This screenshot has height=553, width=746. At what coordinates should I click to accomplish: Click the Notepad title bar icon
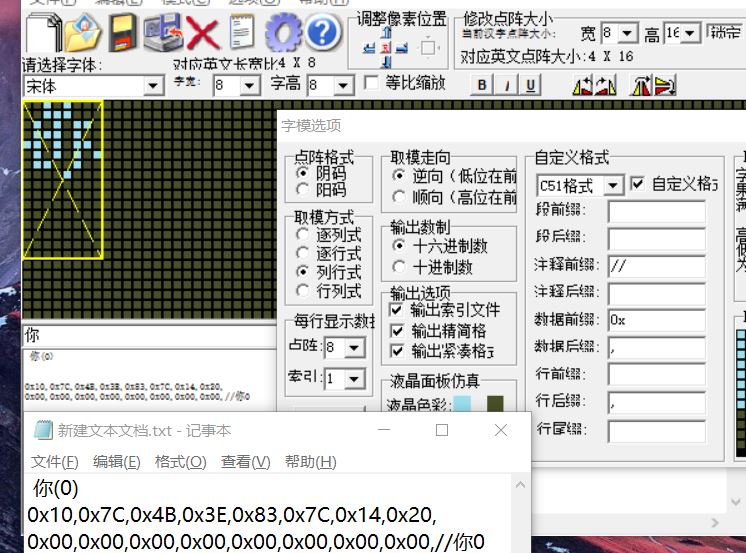tap(43, 430)
